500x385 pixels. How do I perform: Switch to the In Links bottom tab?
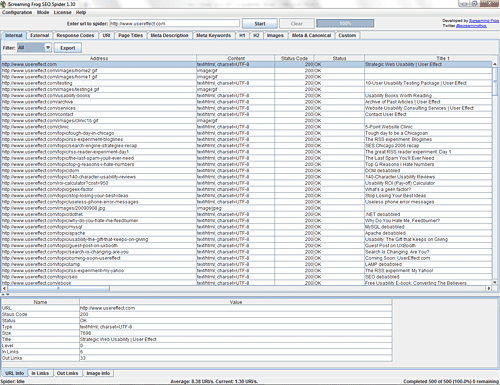(40, 373)
